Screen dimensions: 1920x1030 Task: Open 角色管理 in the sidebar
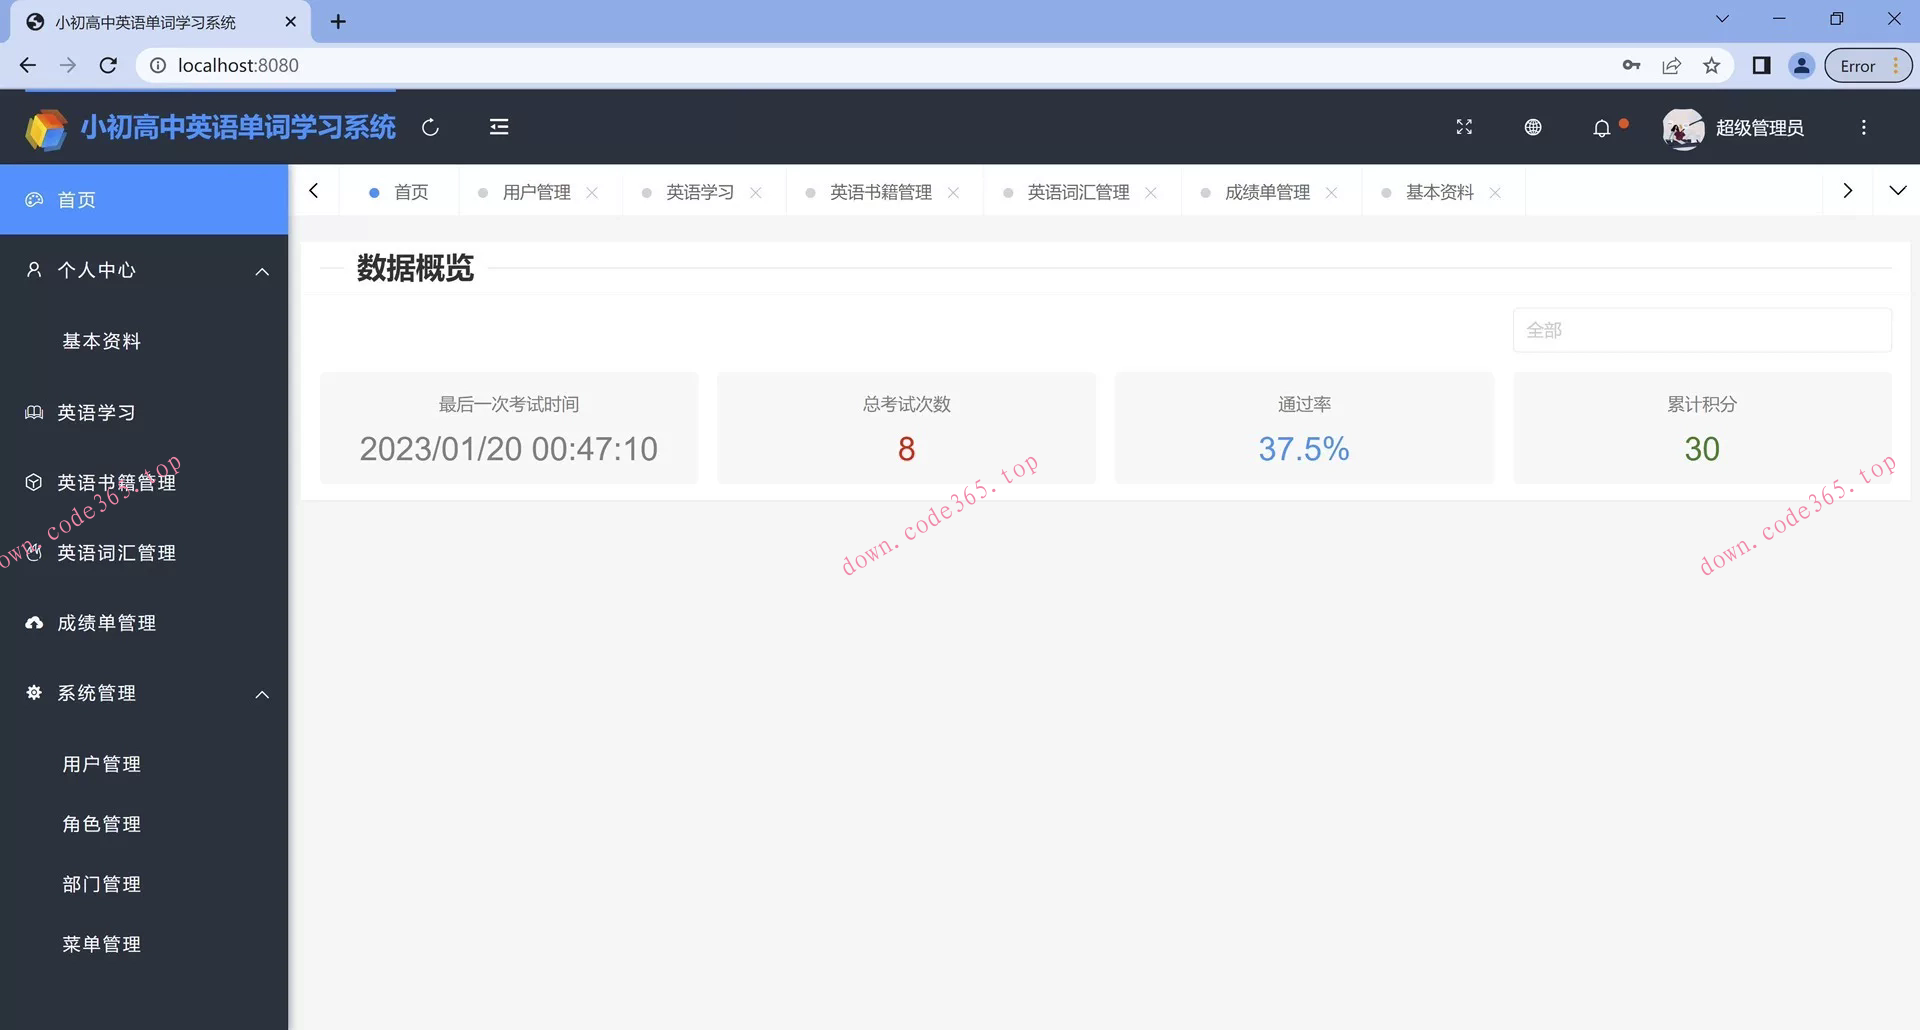101,823
